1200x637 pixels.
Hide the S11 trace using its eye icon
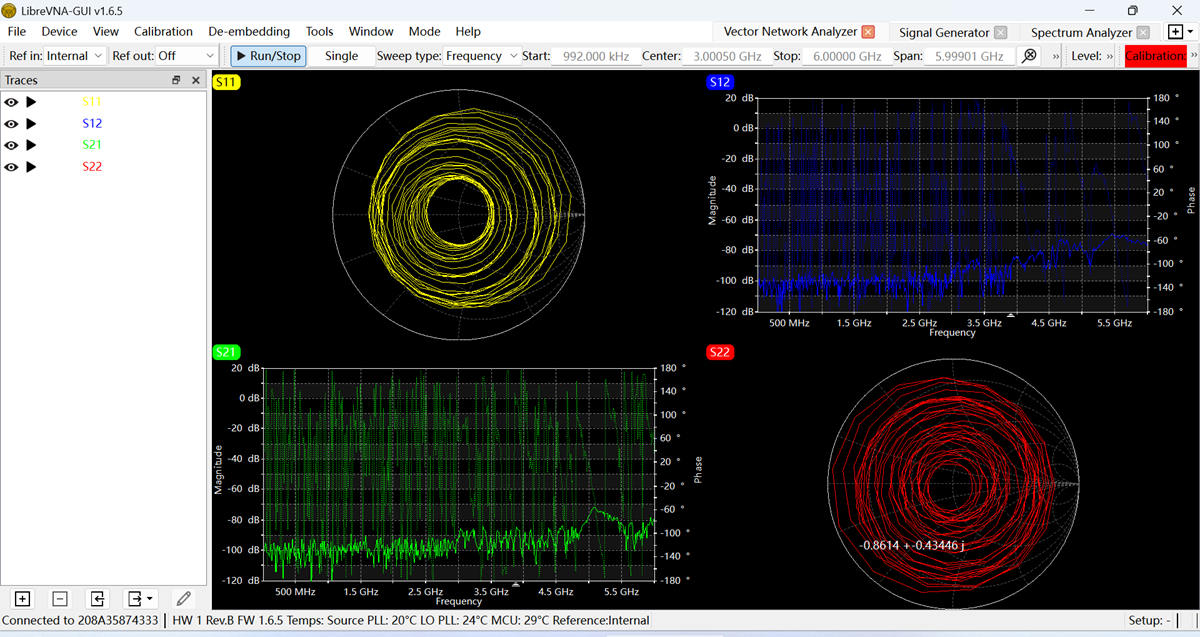click(12, 102)
